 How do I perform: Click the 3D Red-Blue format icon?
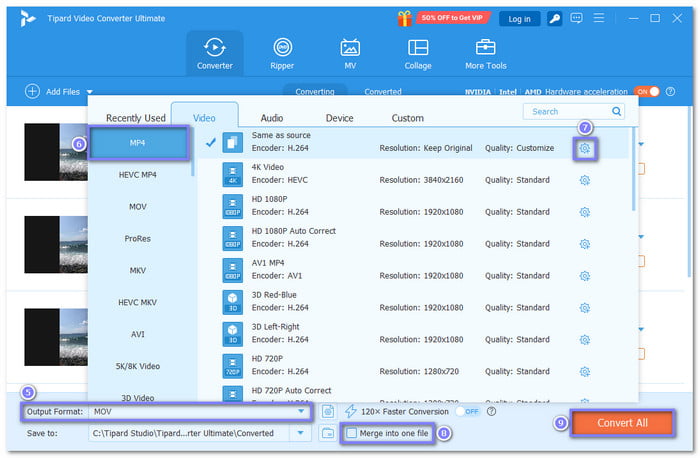pos(233,302)
